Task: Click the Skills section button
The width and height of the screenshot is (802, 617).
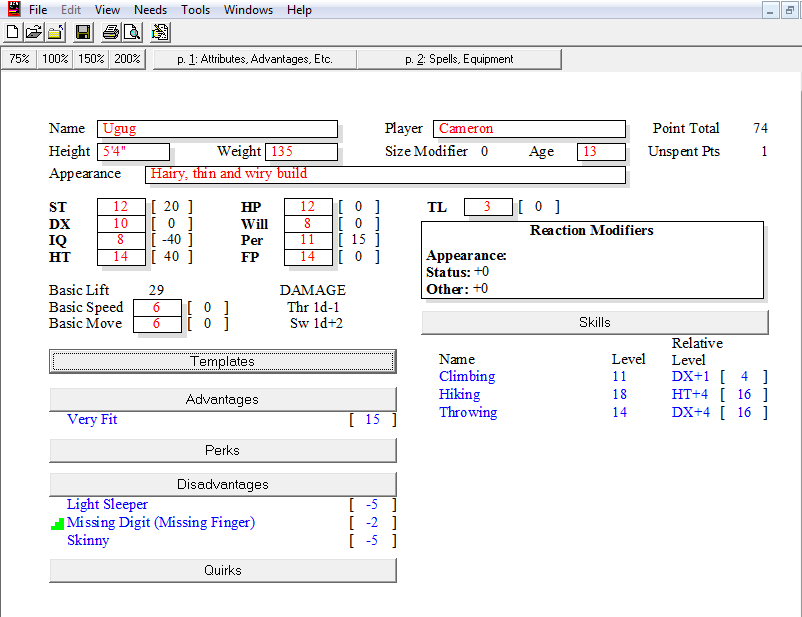Action: click(x=595, y=322)
